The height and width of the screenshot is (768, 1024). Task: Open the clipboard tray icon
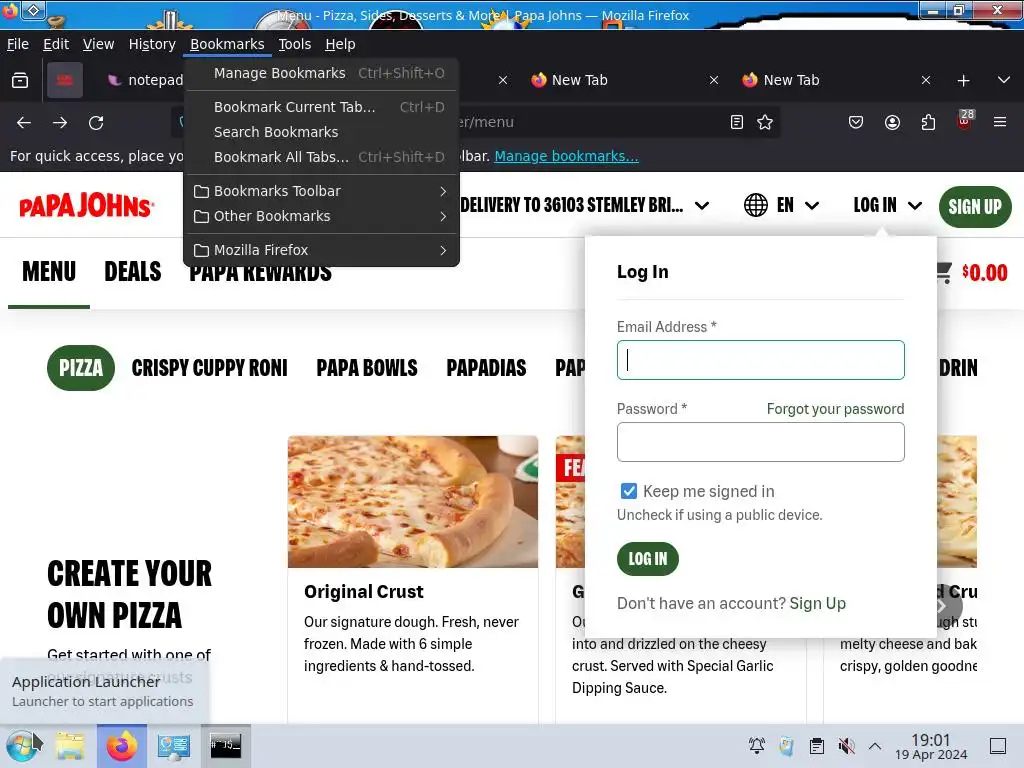(816, 746)
